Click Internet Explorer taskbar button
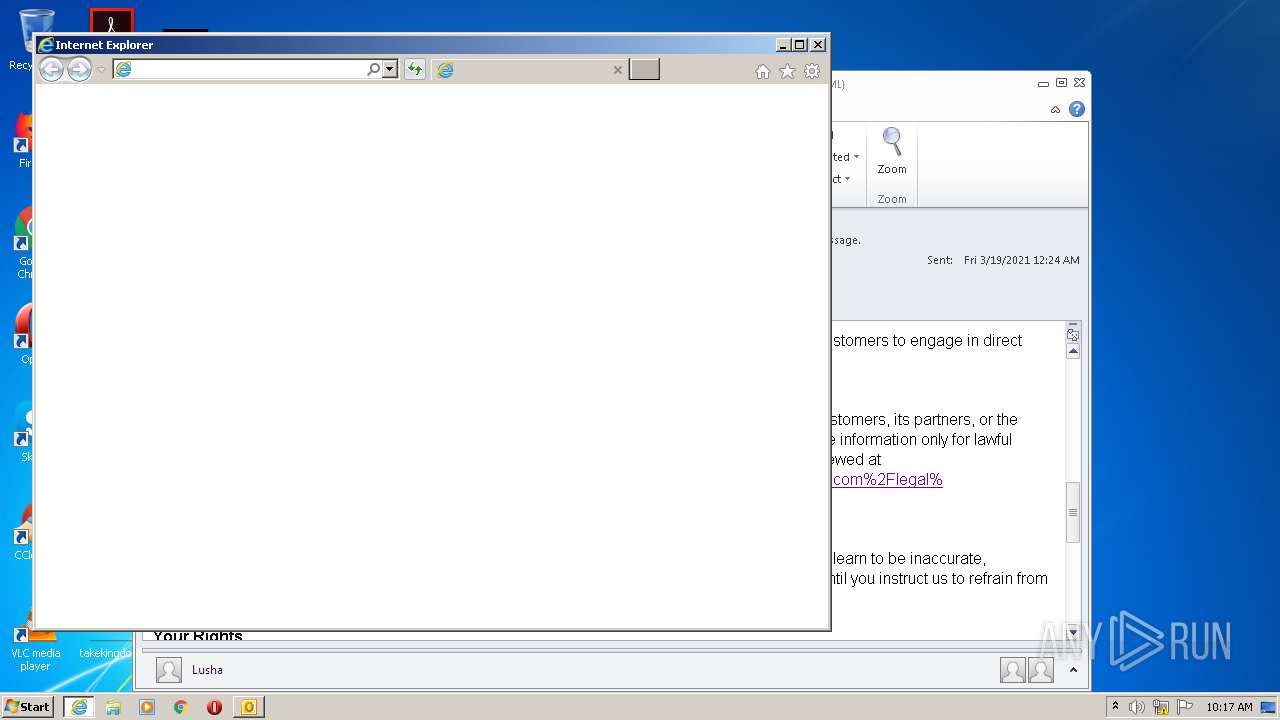 pos(79,707)
